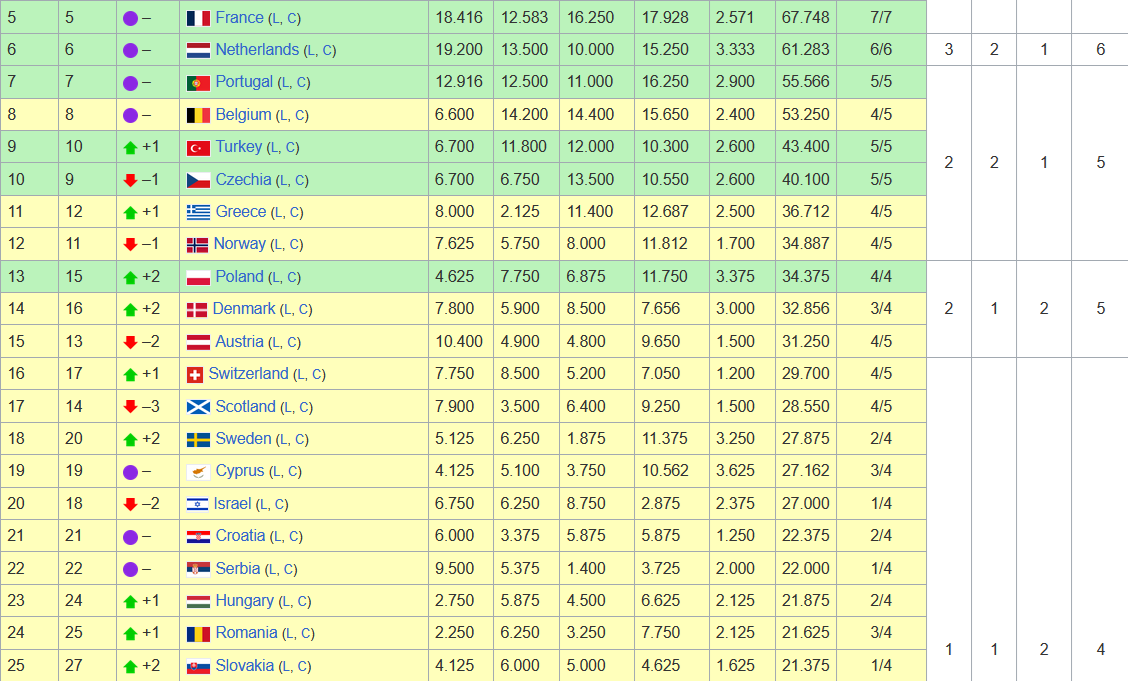Open the Belgium country link

pyautogui.click(x=243, y=114)
